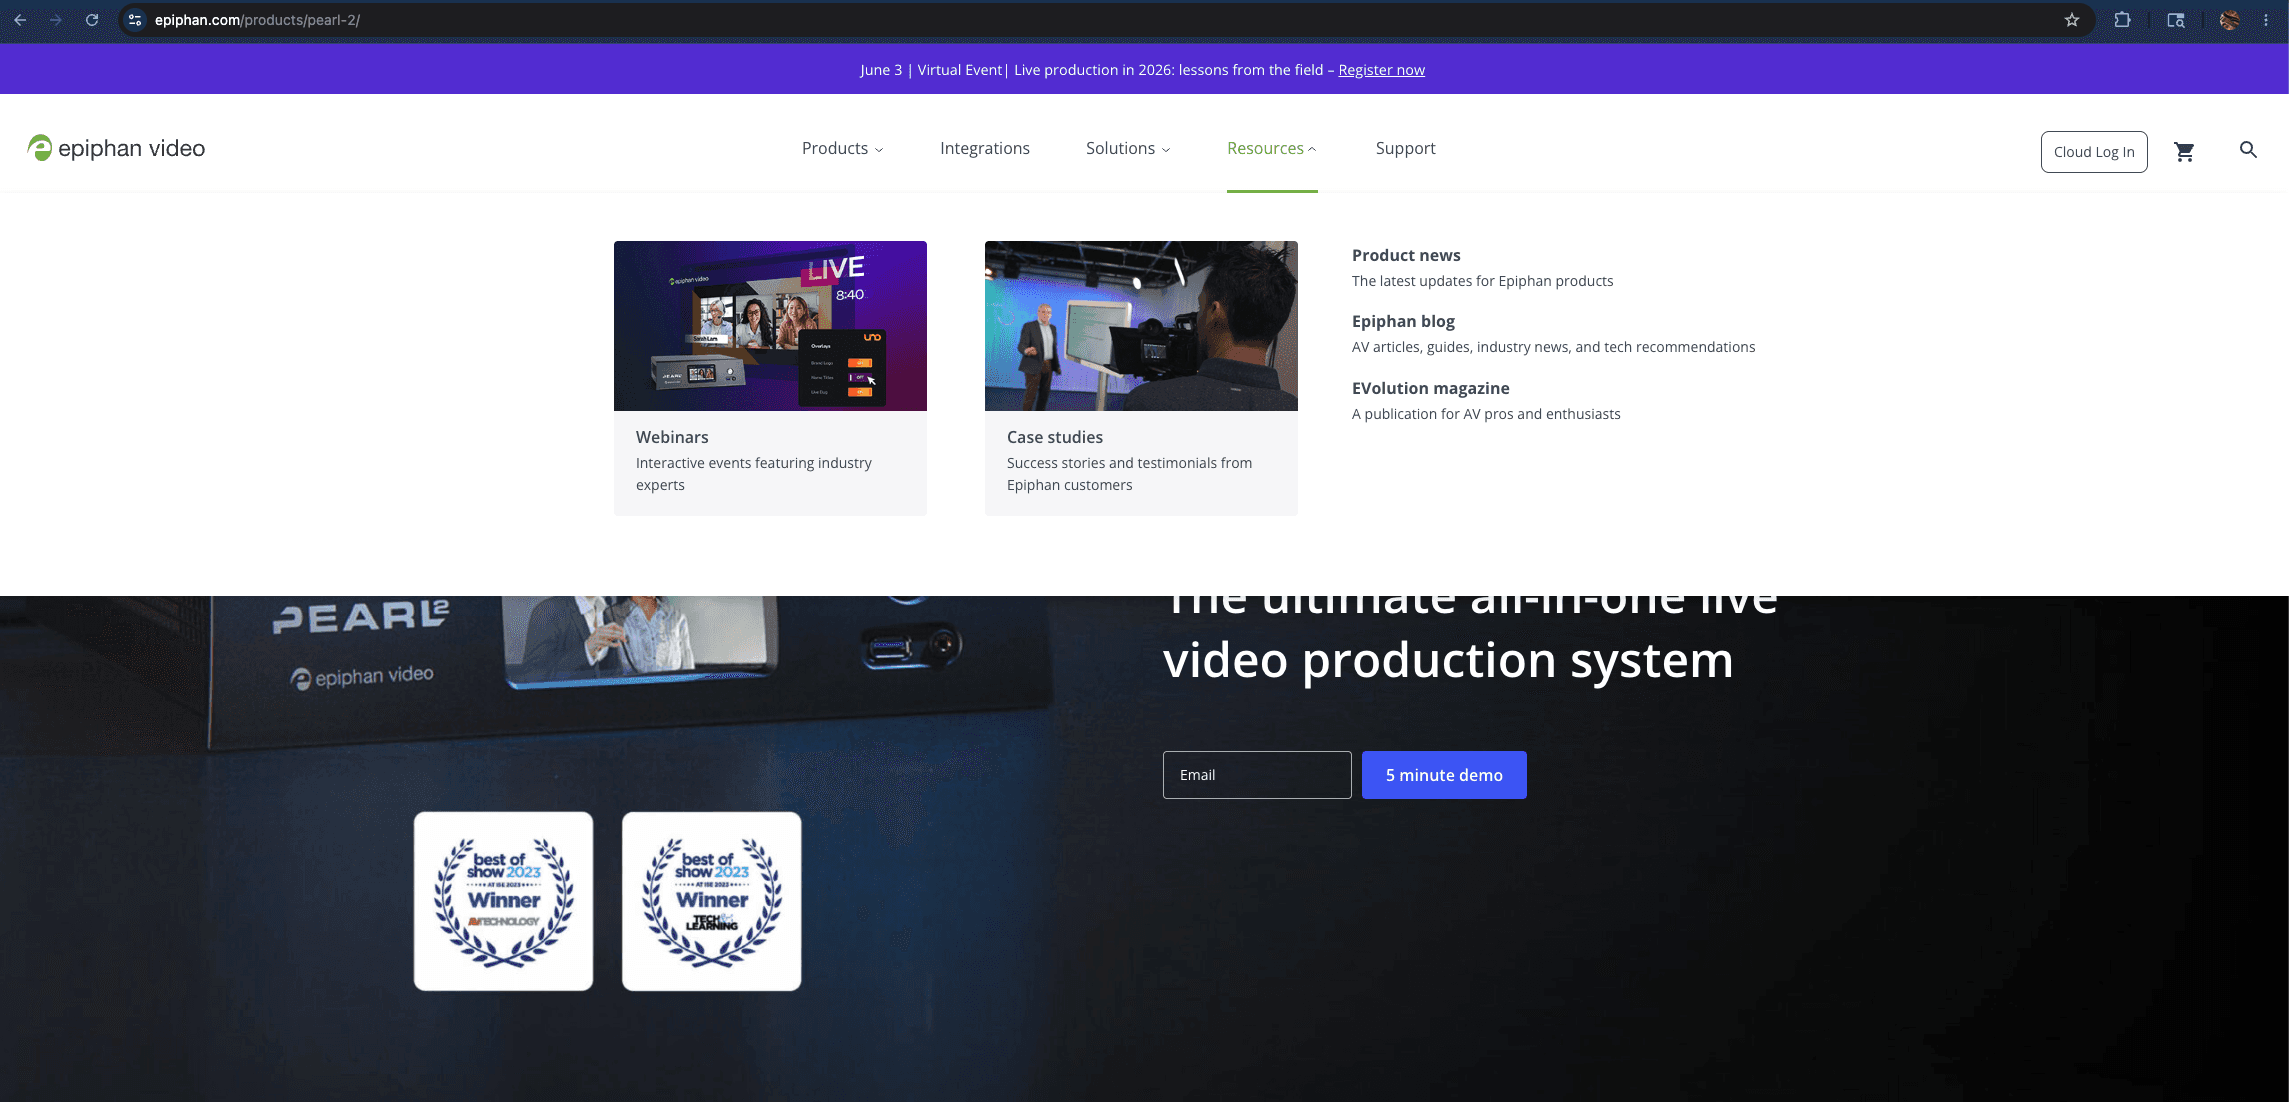Expand the Solutions dropdown menu
The image size is (2289, 1105).
1128,148
